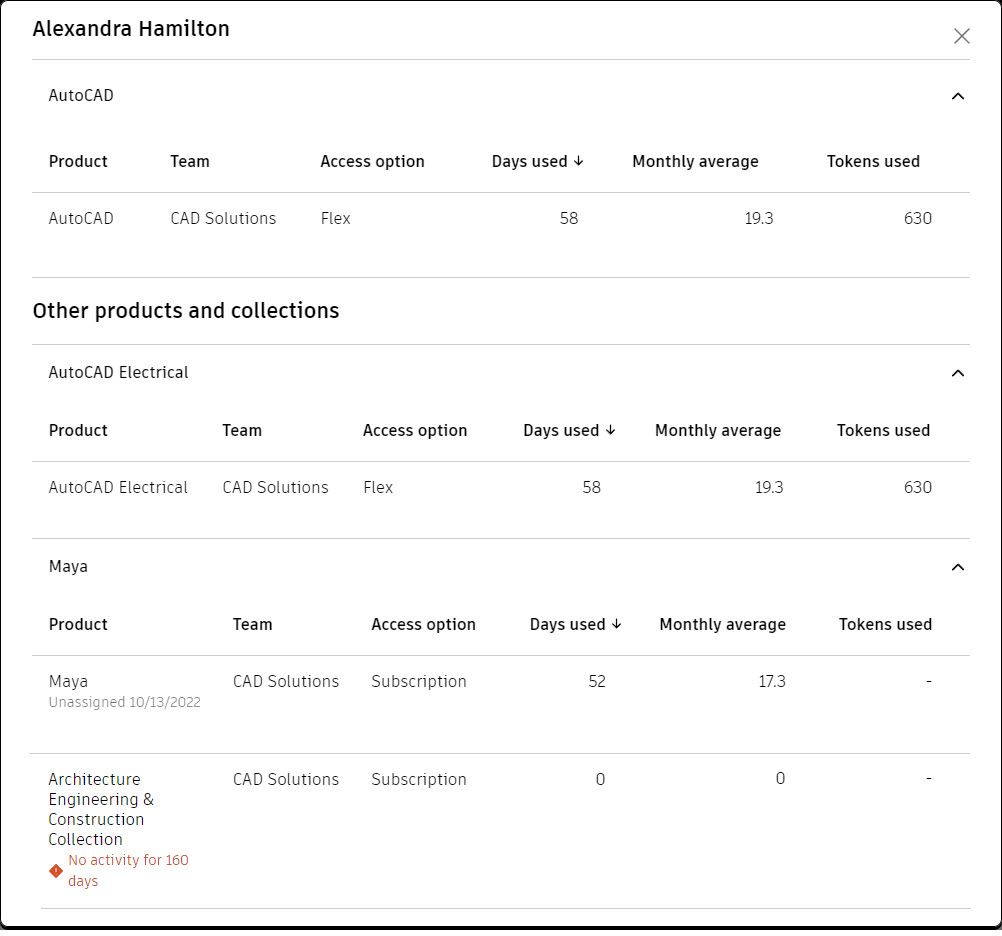Click Other products and collections heading
This screenshot has width=1002, height=936.
[186, 311]
